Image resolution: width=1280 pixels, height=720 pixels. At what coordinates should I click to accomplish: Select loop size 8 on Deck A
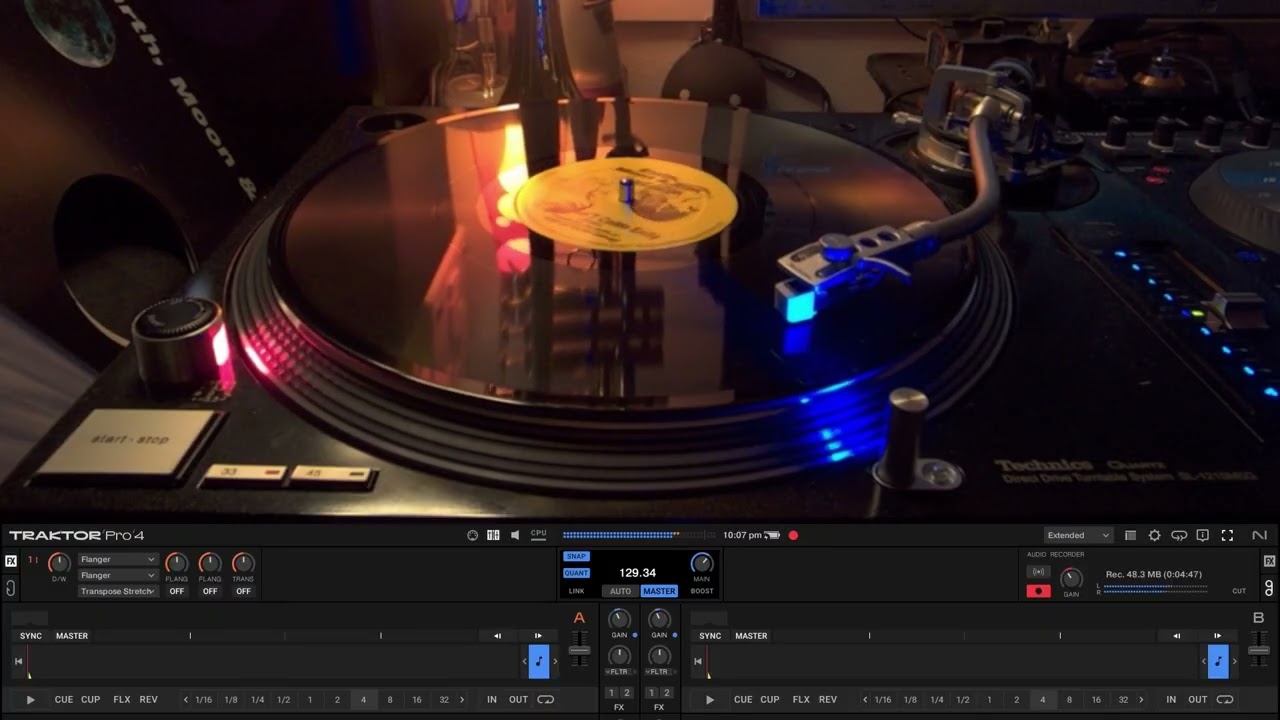click(x=390, y=700)
